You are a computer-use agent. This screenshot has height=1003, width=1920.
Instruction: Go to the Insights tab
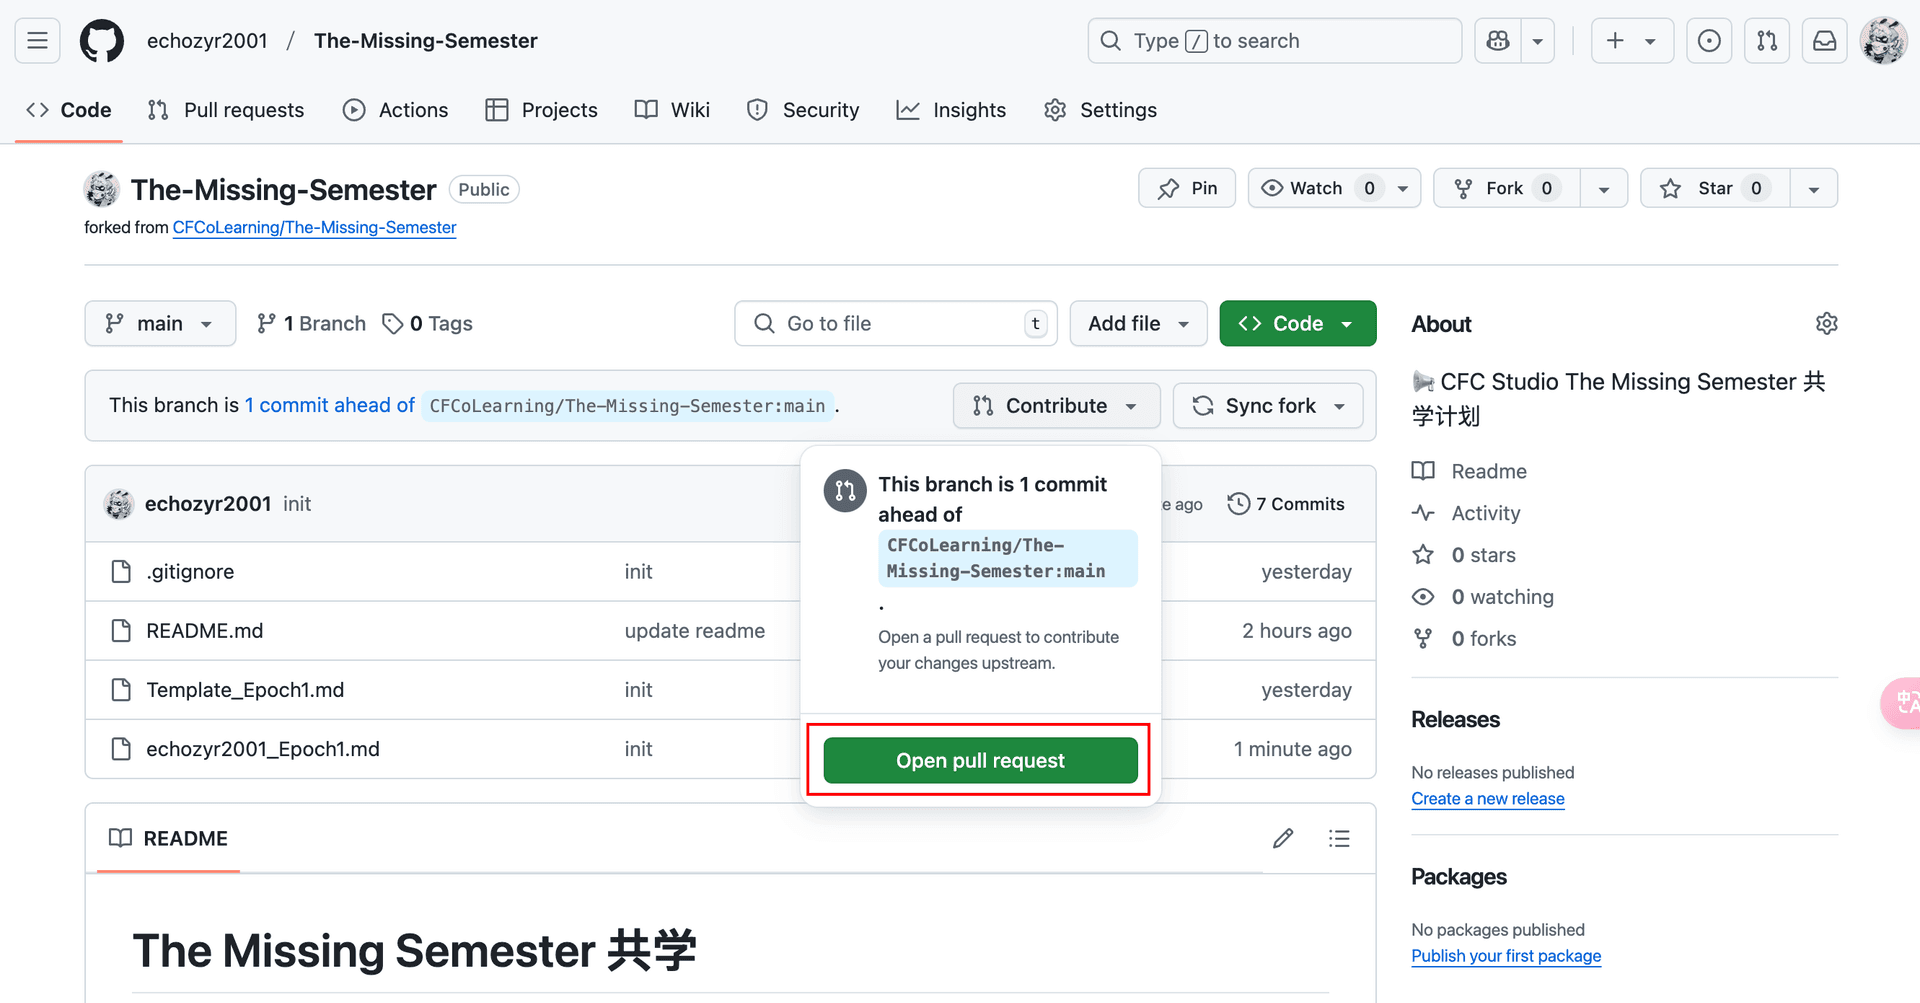click(951, 110)
